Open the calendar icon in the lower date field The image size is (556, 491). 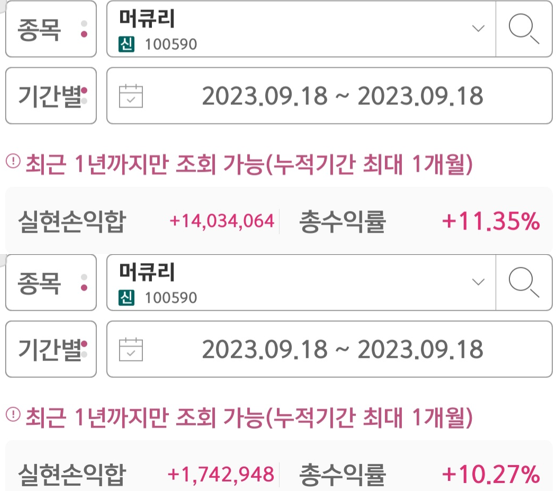[x=131, y=350]
